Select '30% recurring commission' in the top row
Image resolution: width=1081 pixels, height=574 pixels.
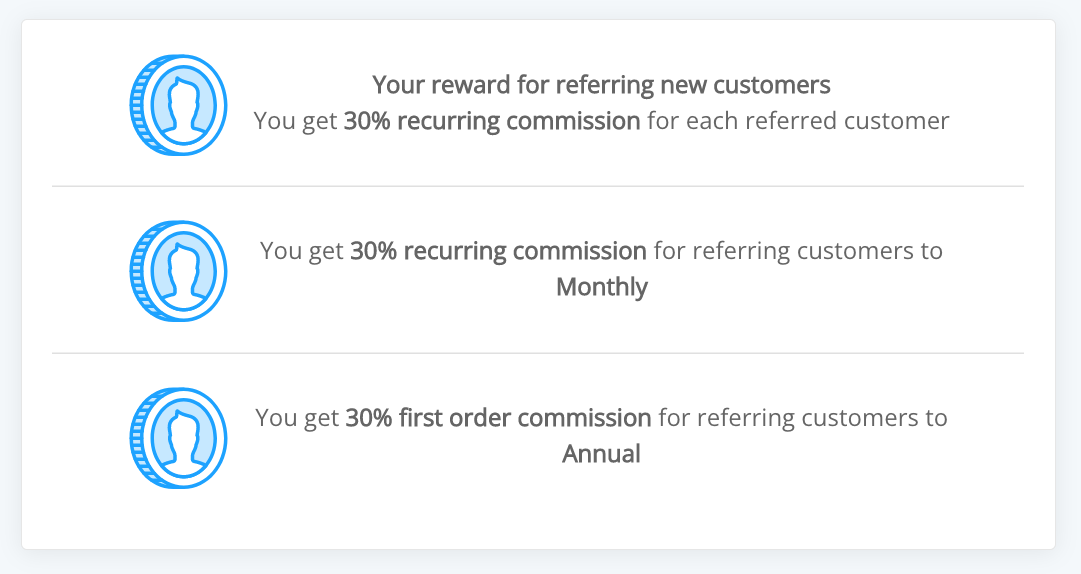[492, 121]
